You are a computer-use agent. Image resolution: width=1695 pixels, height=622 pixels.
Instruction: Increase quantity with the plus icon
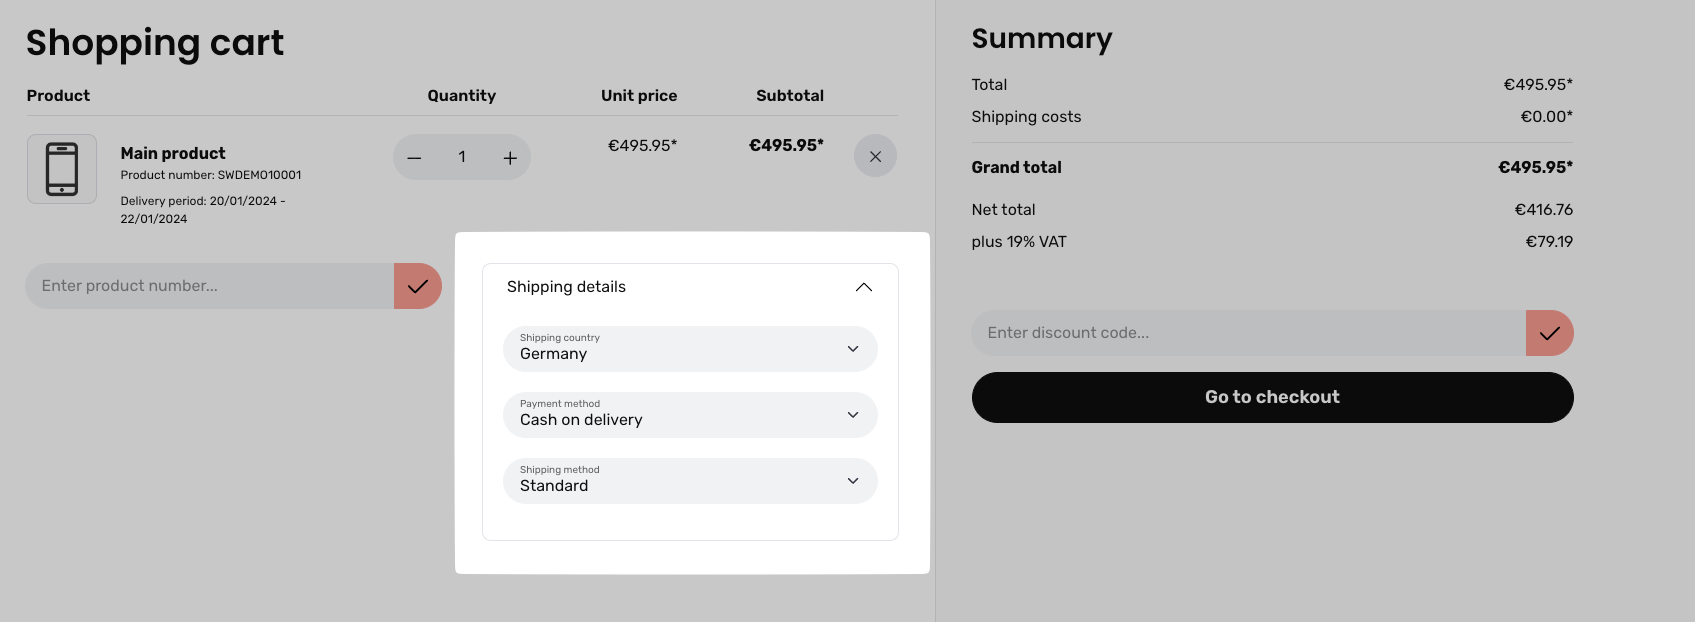click(x=510, y=158)
